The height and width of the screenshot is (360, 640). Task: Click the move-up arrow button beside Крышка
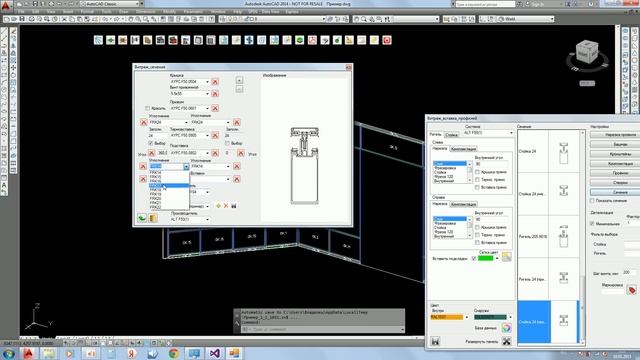pos(239,80)
